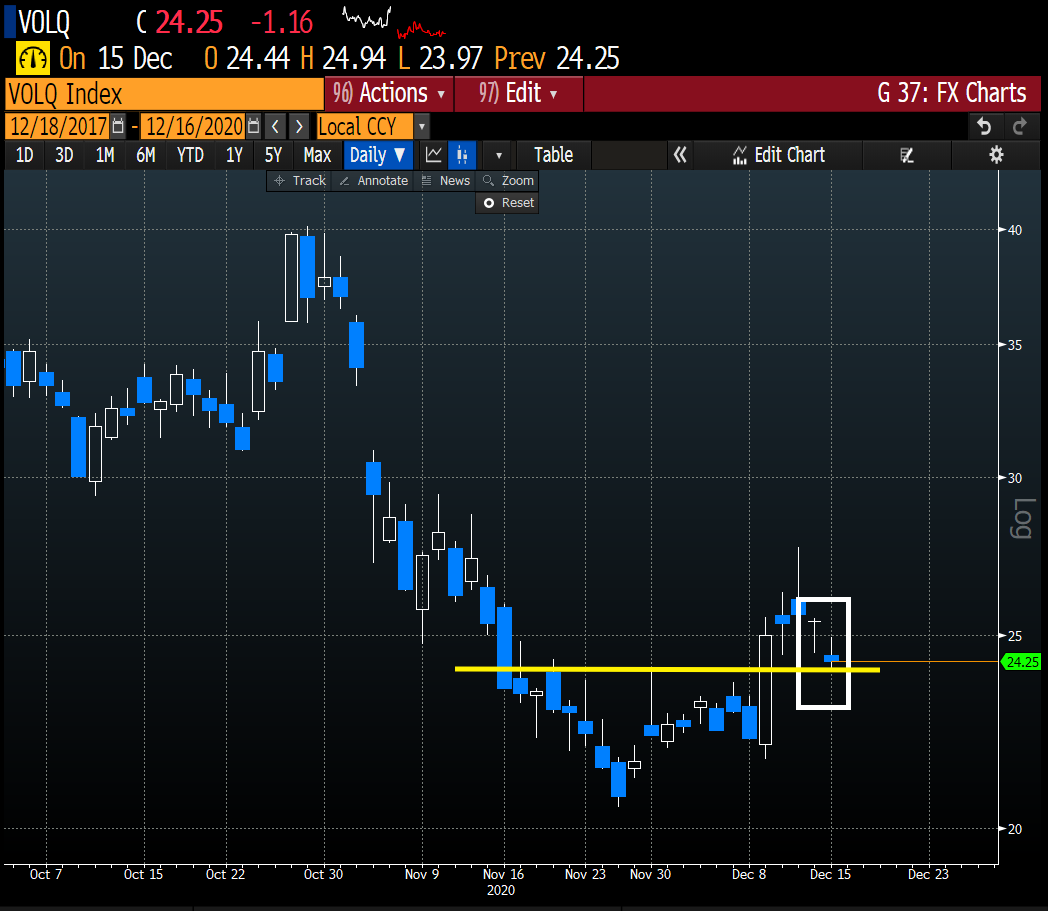Click the green 24.25 last price tag

point(1021,662)
